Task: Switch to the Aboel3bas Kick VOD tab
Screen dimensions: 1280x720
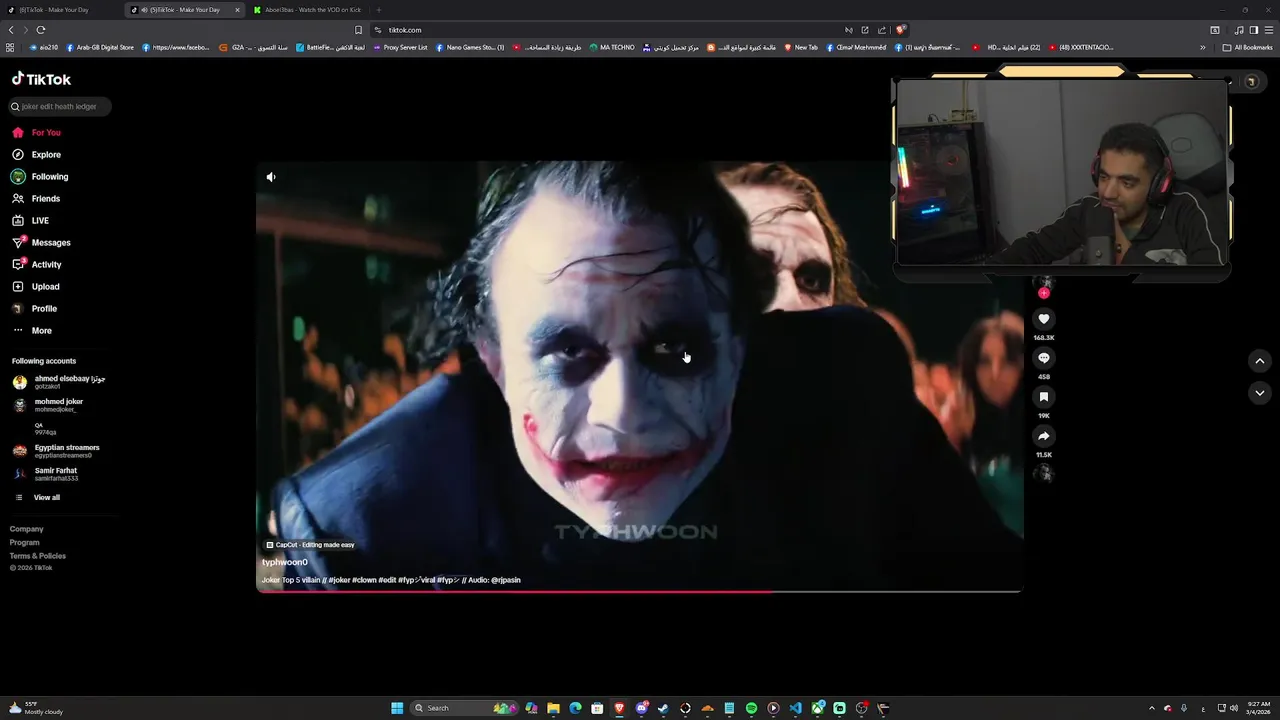Action: tap(308, 10)
